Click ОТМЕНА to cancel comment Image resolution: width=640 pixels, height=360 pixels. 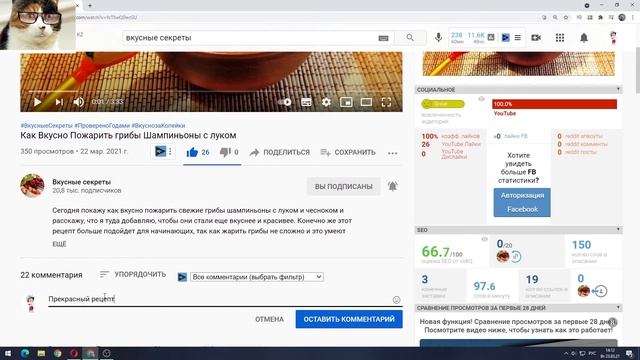269,319
